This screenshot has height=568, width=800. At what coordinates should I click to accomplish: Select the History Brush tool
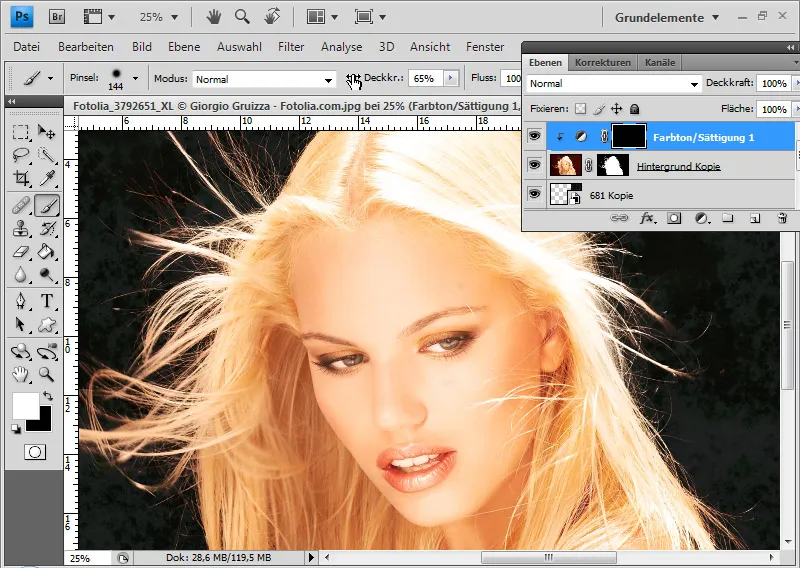point(46,228)
